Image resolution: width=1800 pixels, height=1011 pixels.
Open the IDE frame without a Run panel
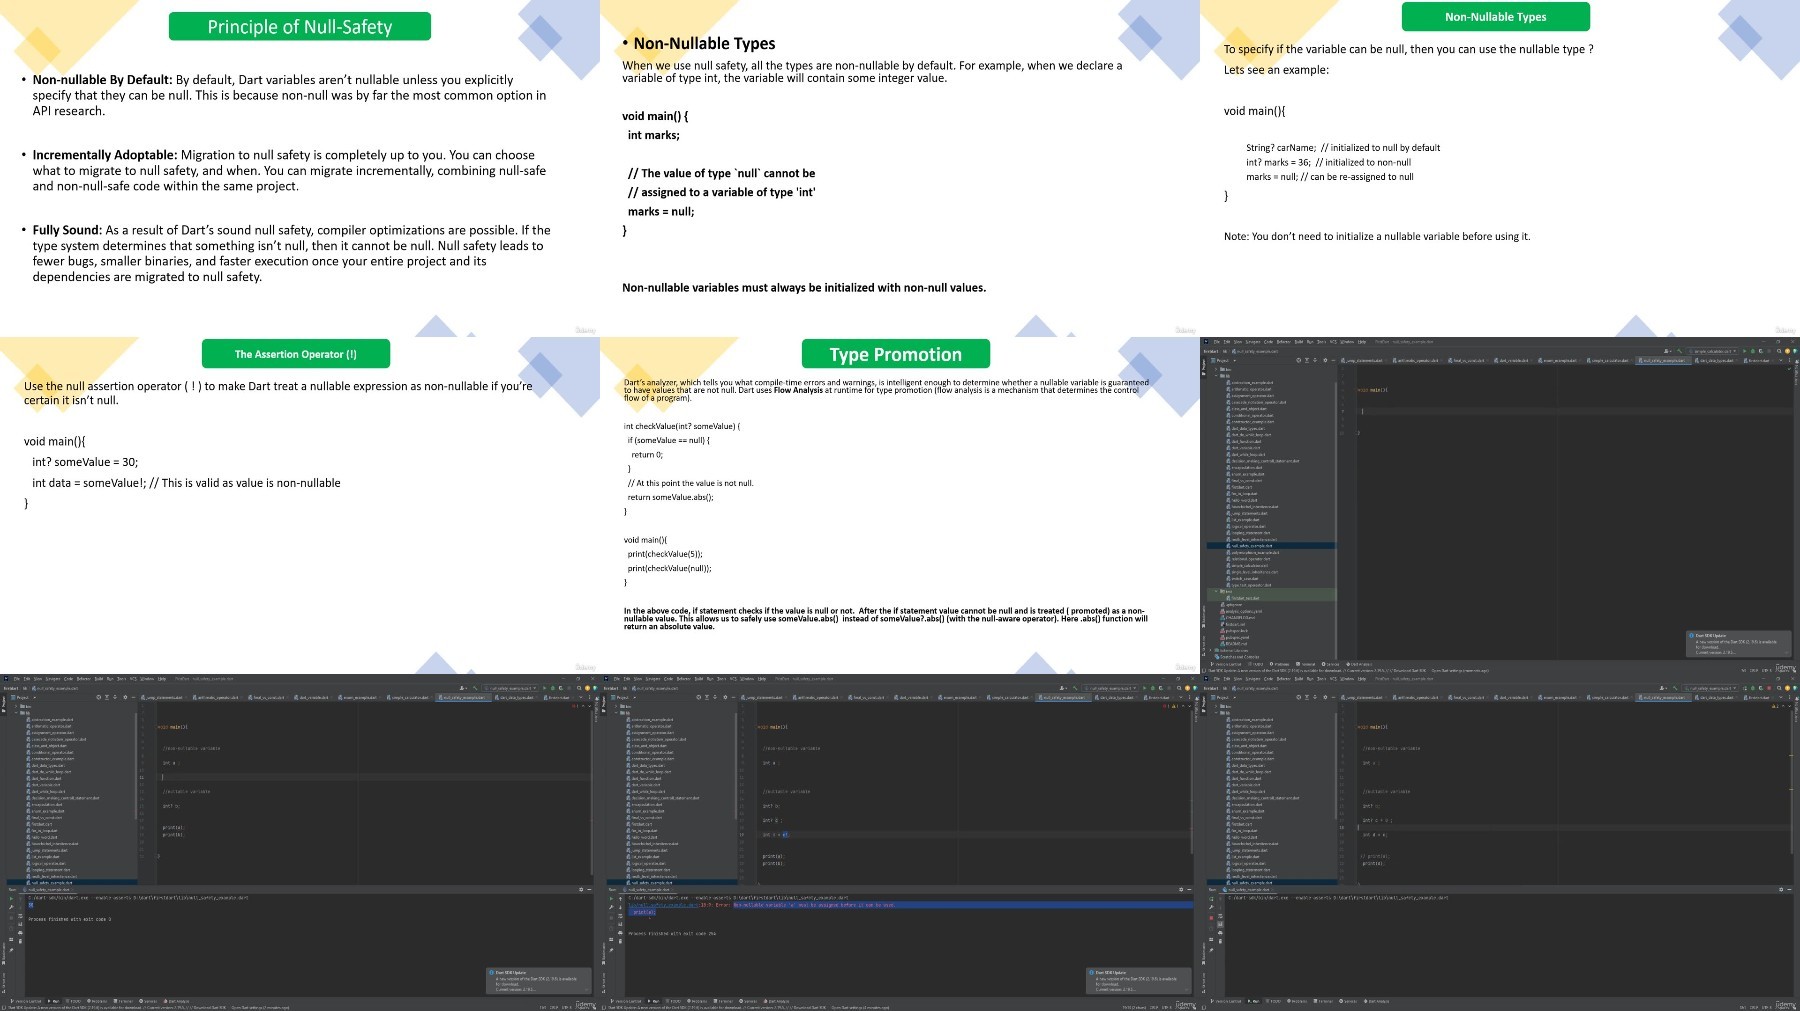click(x=1500, y=505)
